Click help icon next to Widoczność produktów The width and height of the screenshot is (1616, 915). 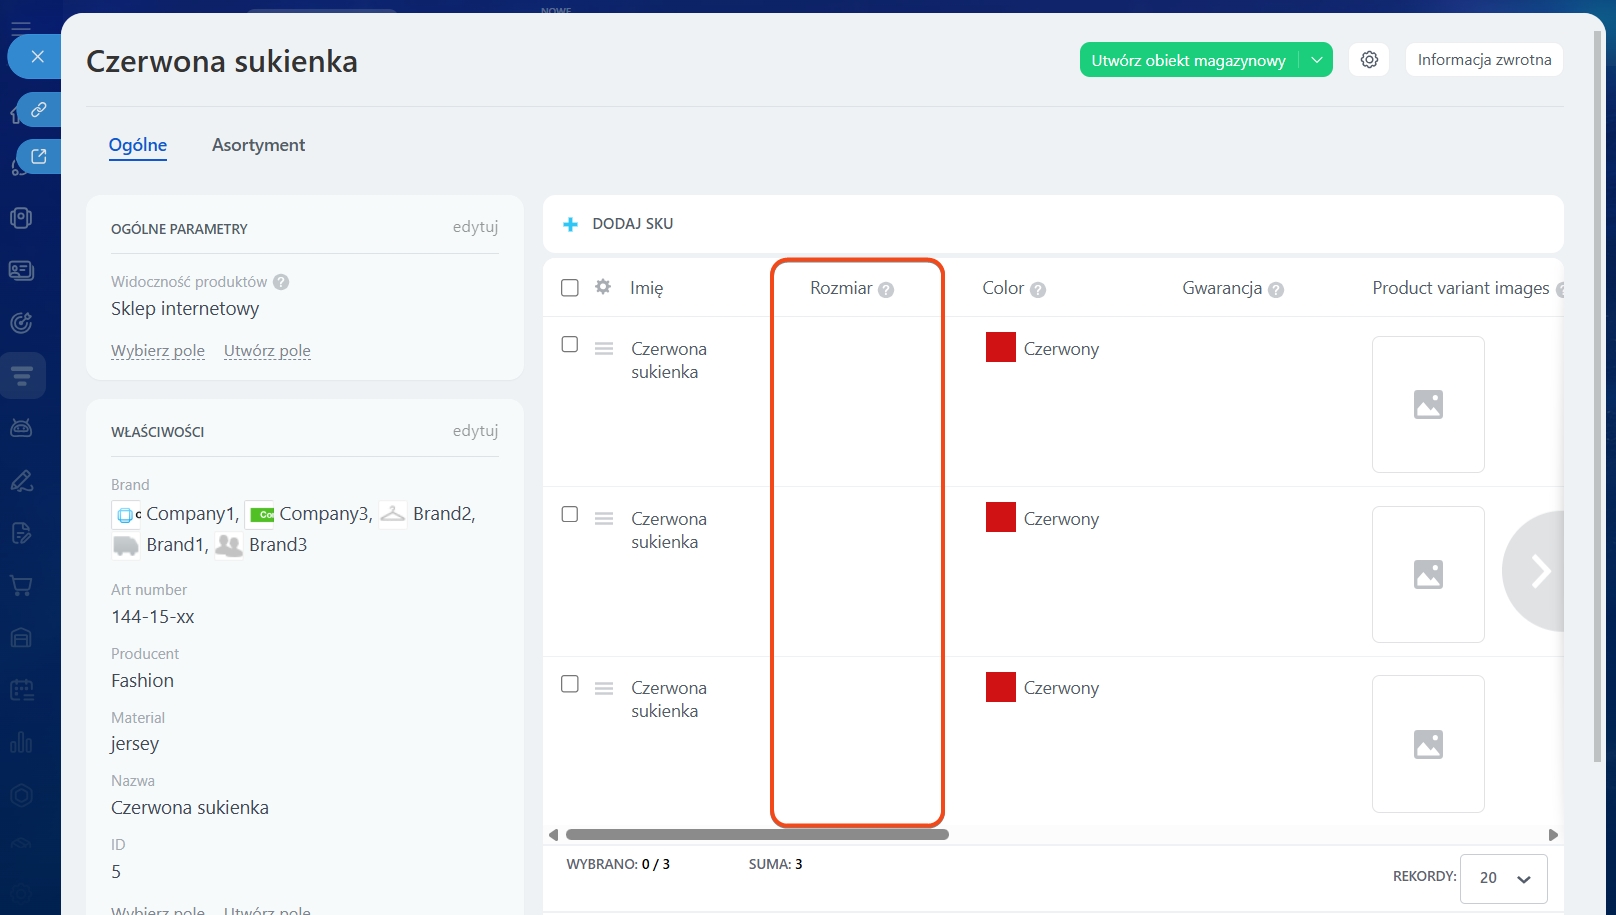tap(281, 282)
